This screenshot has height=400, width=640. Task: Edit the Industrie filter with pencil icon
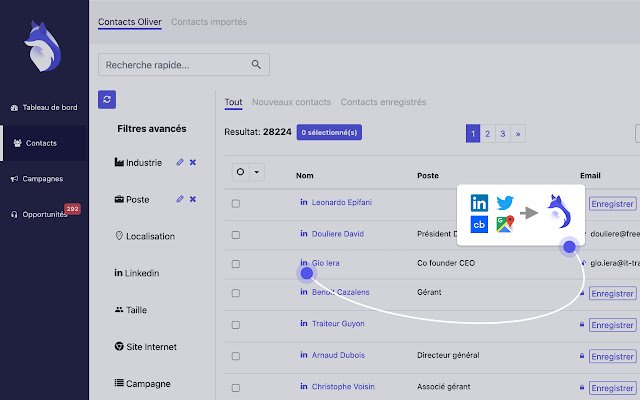[180, 162]
